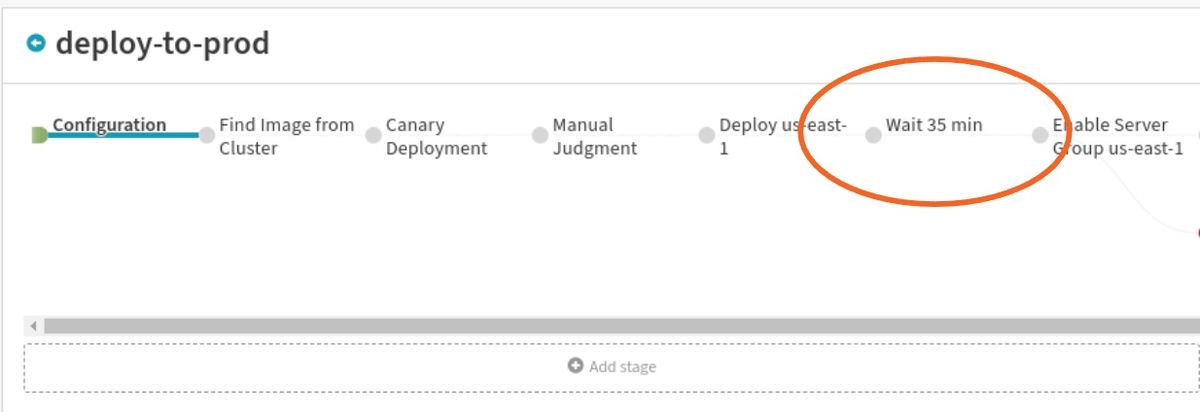This screenshot has height=412, width=1200.
Task: Click the horizontal scrollbar's left arrow
Action: point(34,326)
